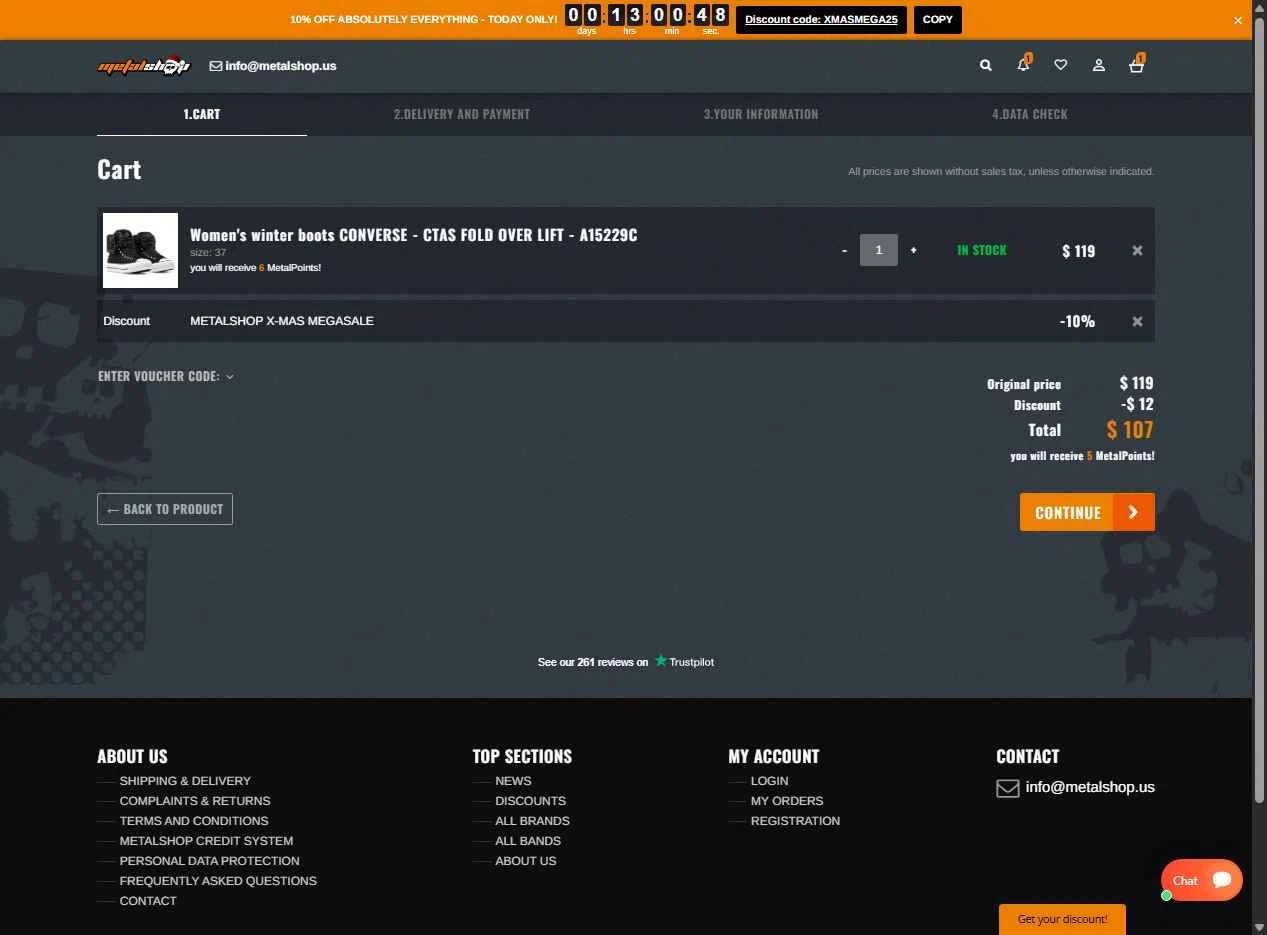Open Personal Data Protection footer link
1267x935 pixels.
point(209,861)
